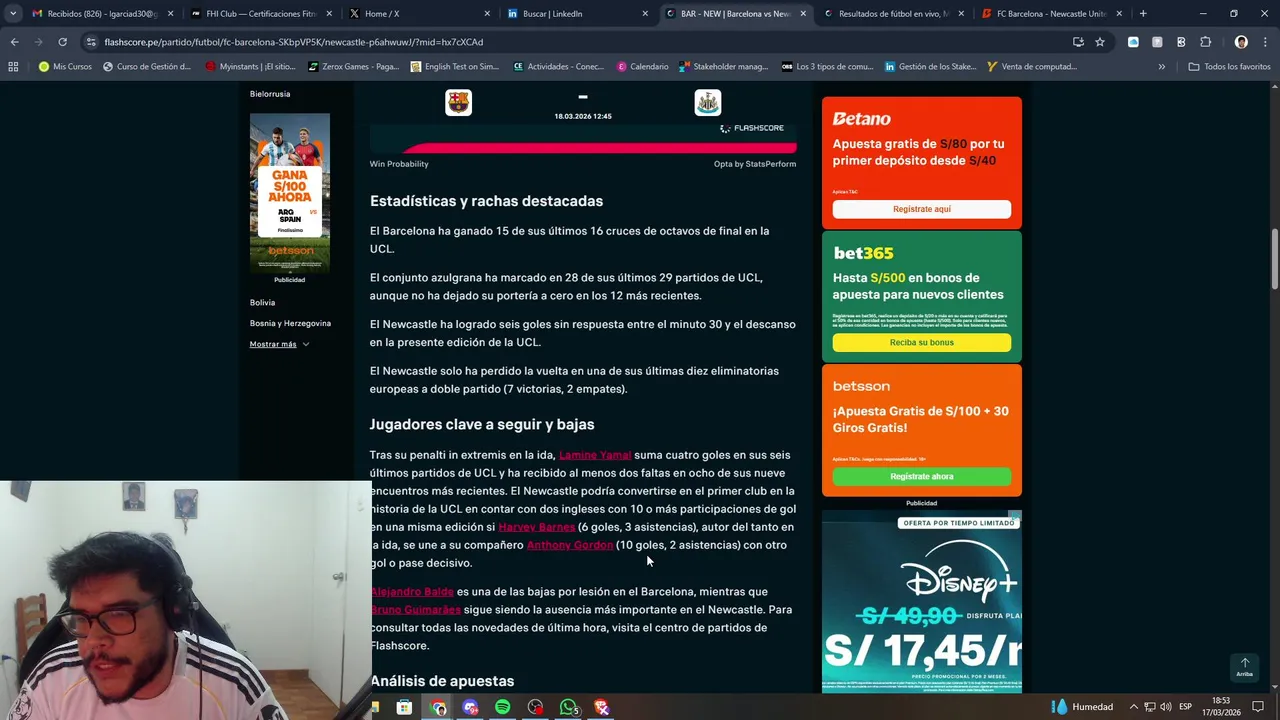The image size is (1280, 720).
Task: Click bet365 Reciba su bonus button
Action: click(x=922, y=342)
